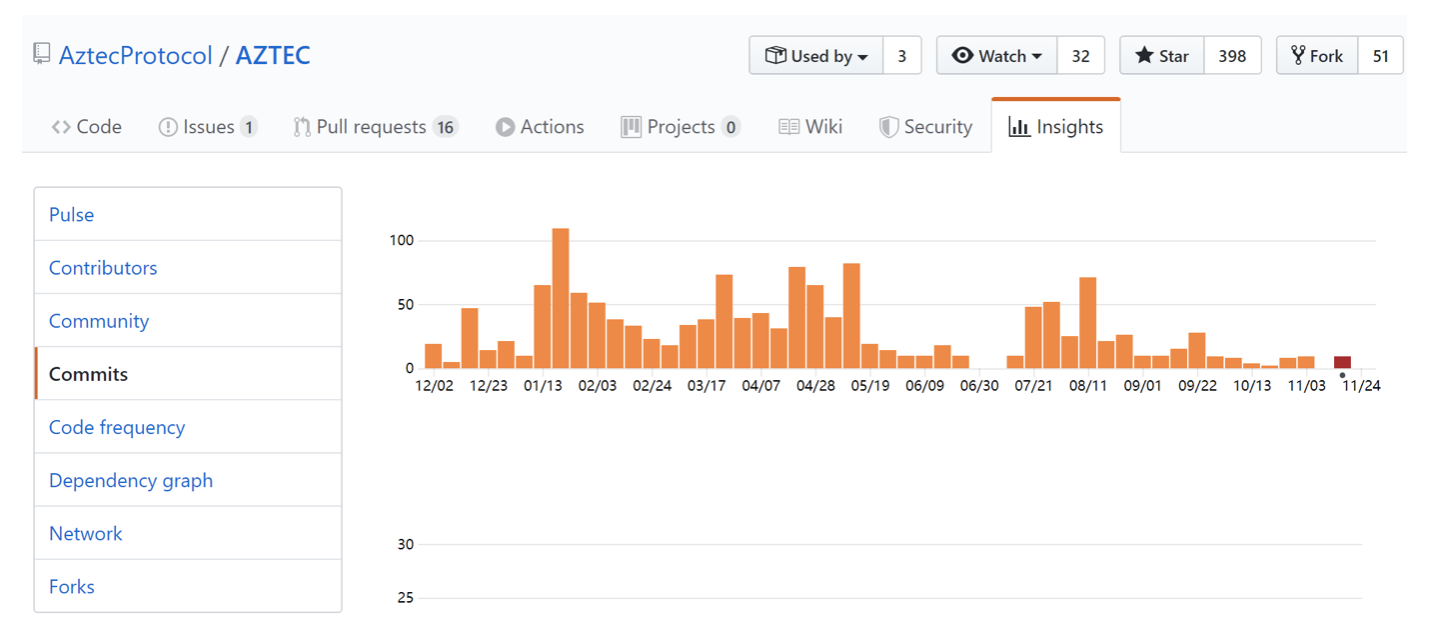Click the Used by count 3
The height and width of the screenshot is (638, 1448).
coord(902,56)
